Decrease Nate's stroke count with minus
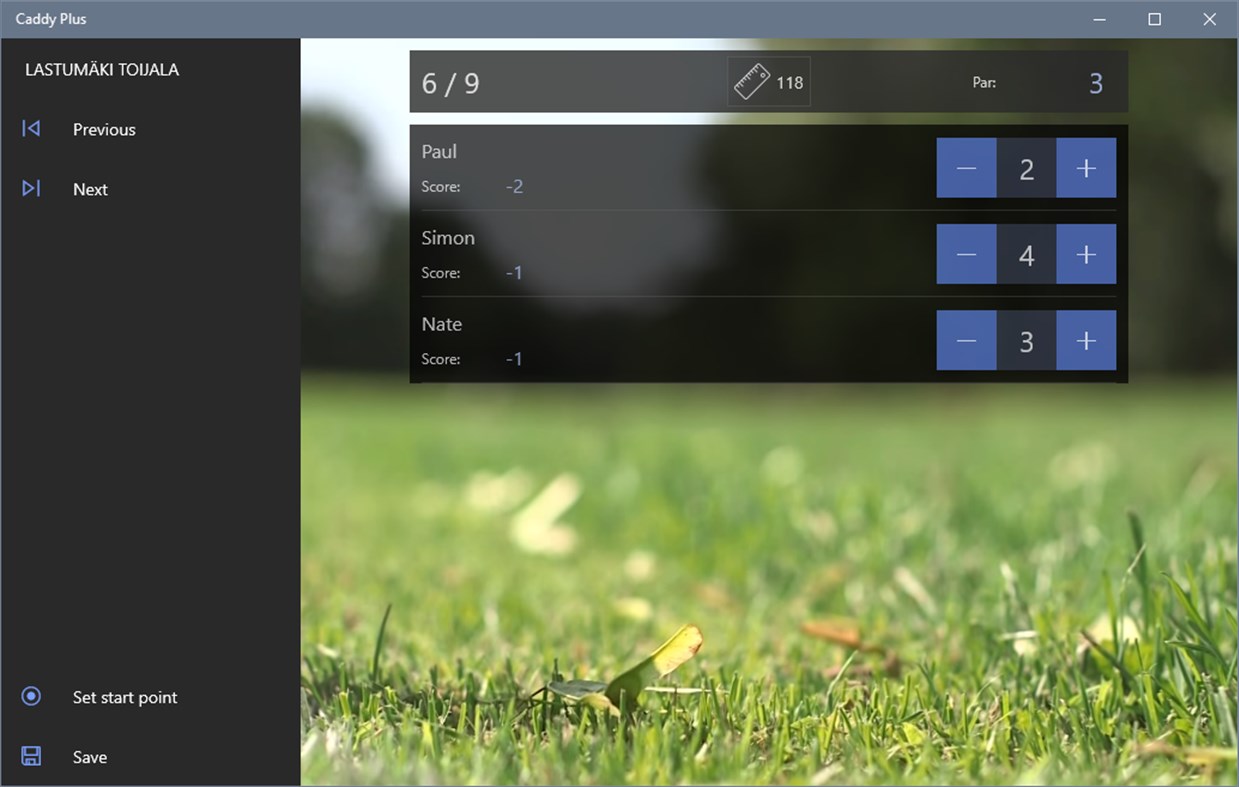 pyautogui.click(x=966, y=340)
